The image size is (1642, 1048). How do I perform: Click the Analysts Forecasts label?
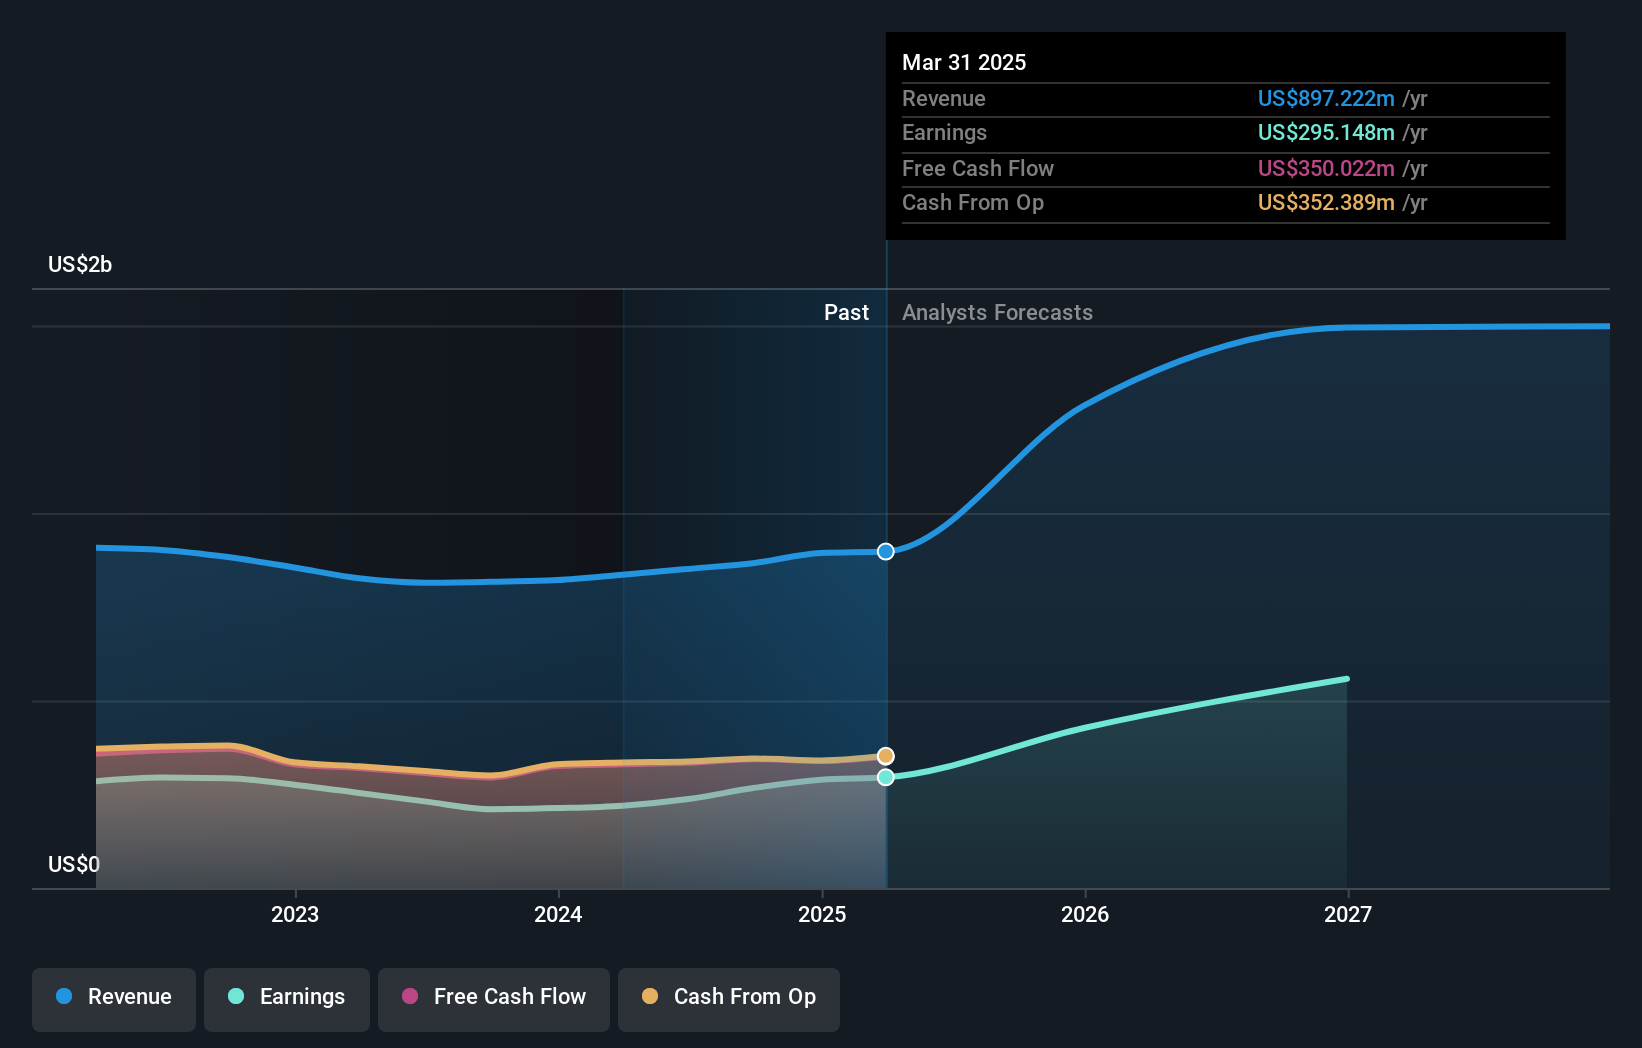point(997,312)
